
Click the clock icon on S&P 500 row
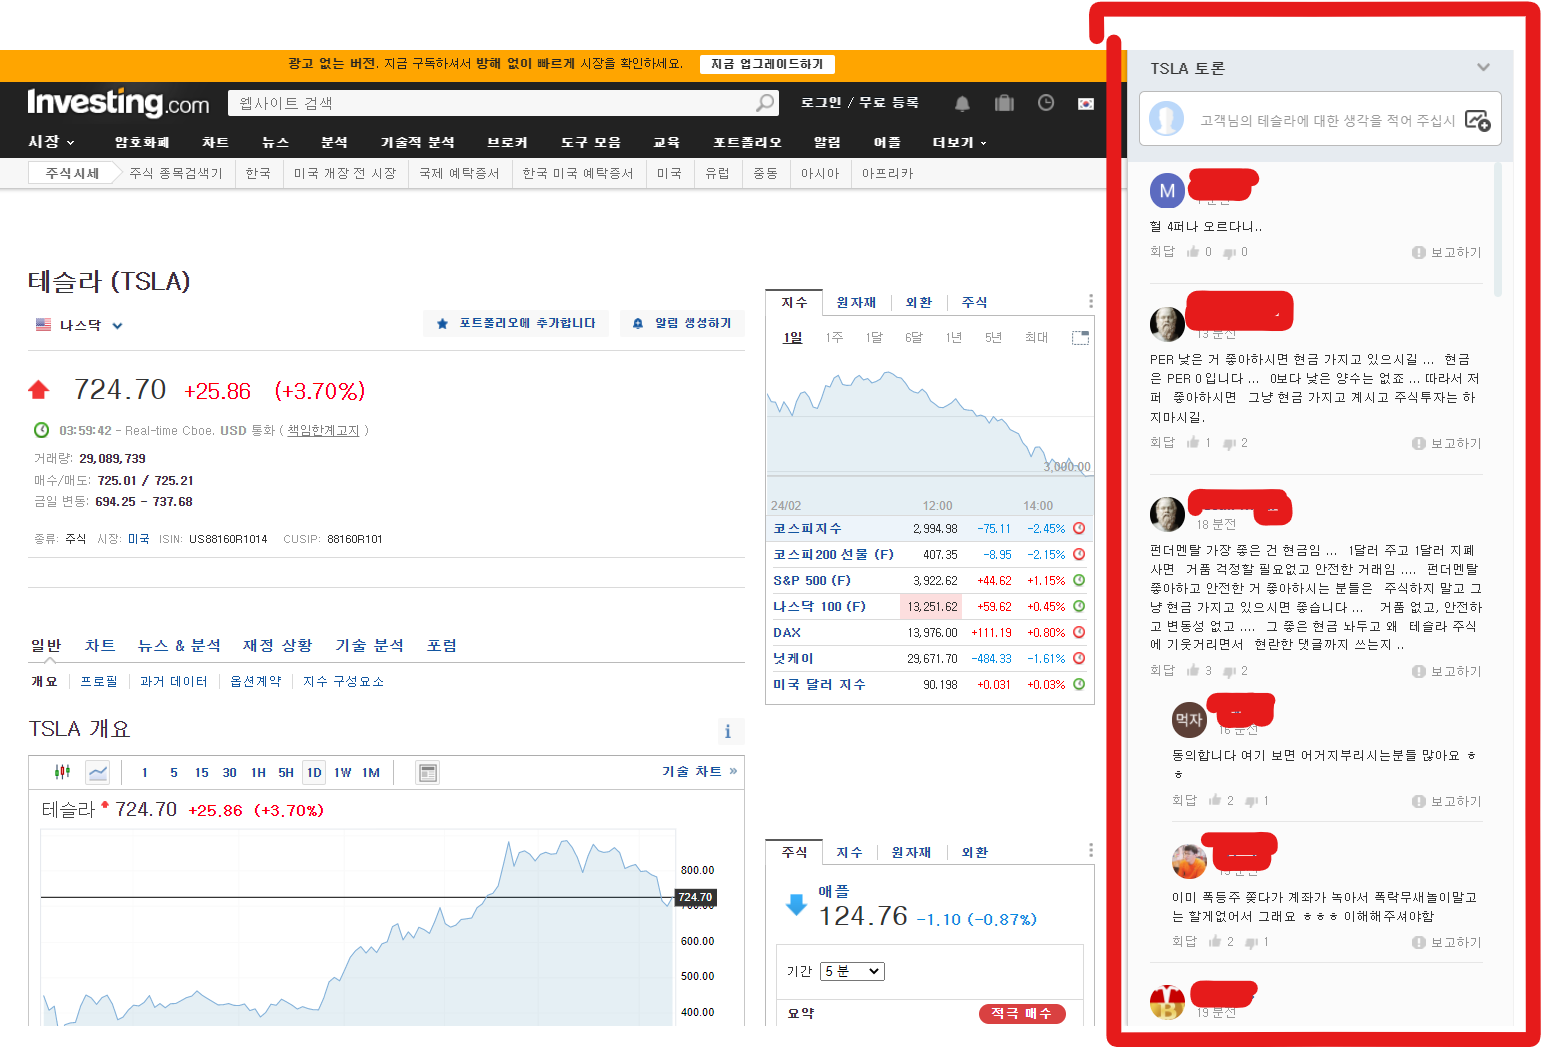[x=1079, y=580]
